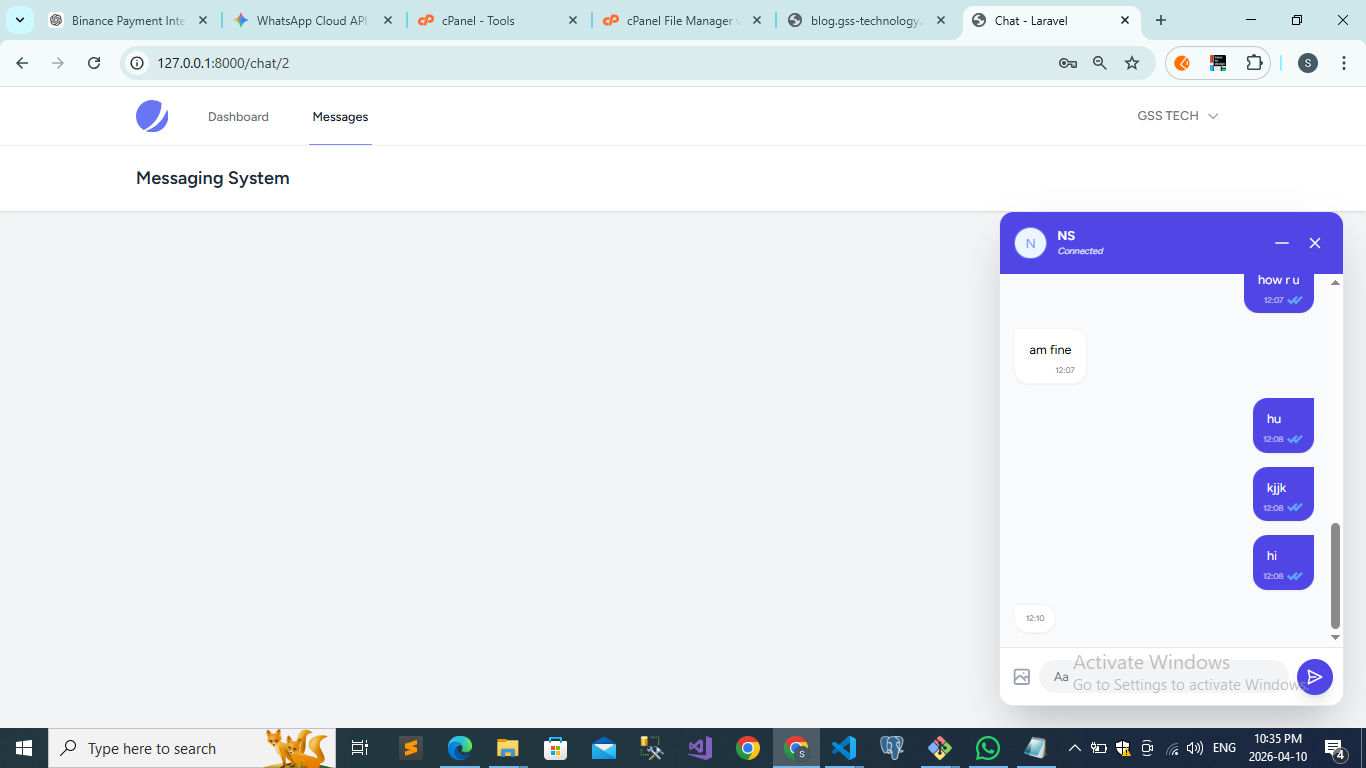Show hidden system tray icons
The width and height of the screenshot is (1366, 768).
coord(1074,748)
